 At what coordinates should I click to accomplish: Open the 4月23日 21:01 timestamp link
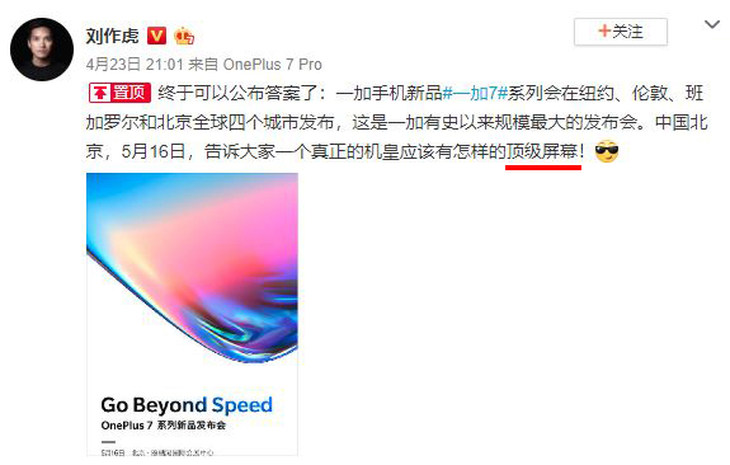click(x=135, y=64)
